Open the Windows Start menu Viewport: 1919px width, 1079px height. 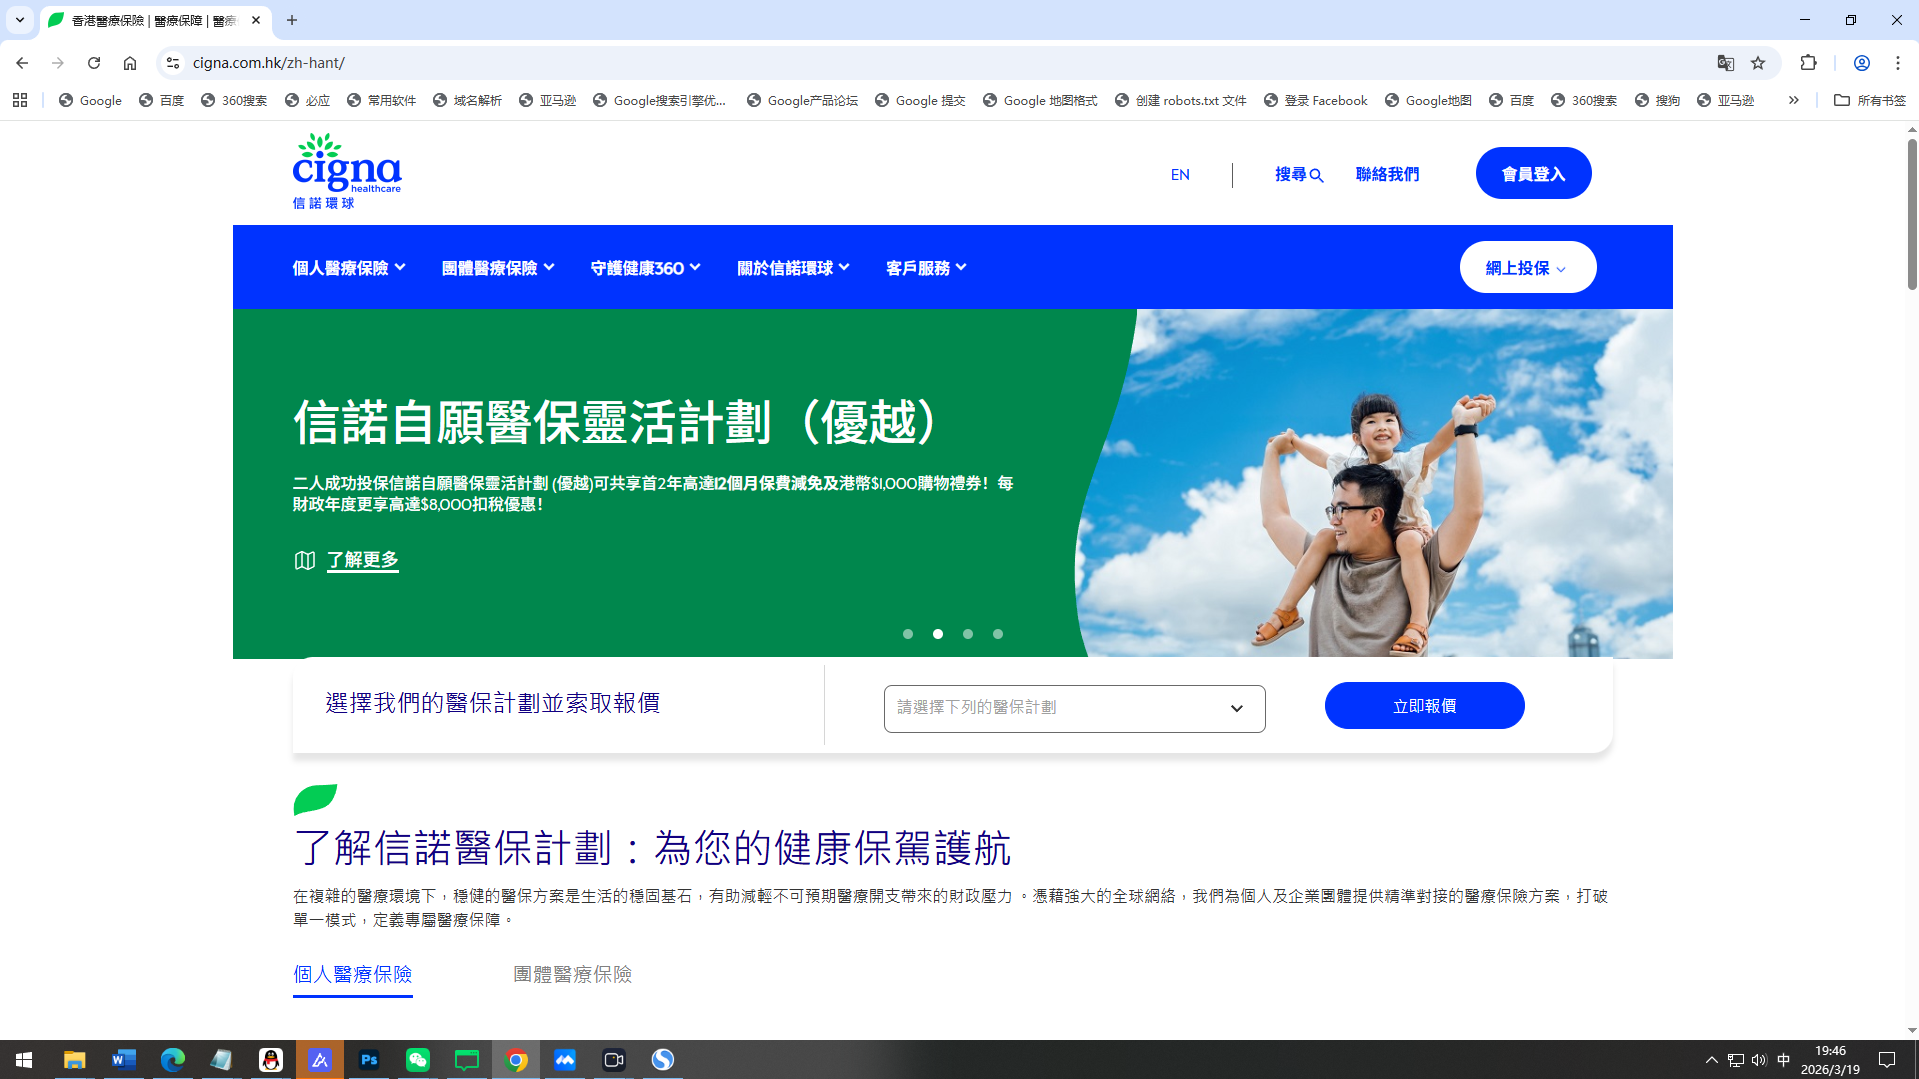[24, 1060]
